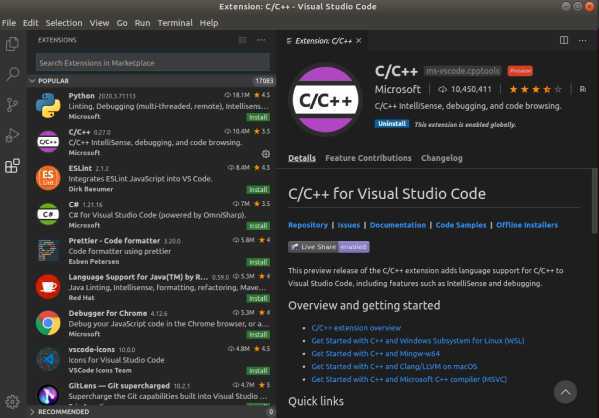Viewport: 599px width, 418px height.
Task: Click the Debugger for Chrome icon
Action: [x=48, y=323]
